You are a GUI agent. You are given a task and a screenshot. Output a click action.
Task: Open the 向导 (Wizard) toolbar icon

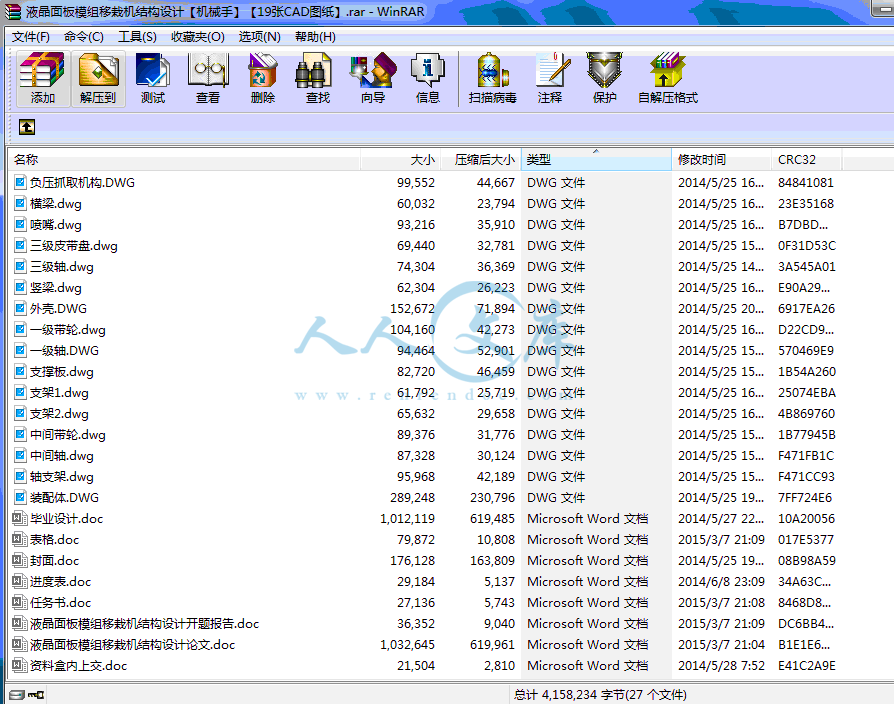[373, 78]
